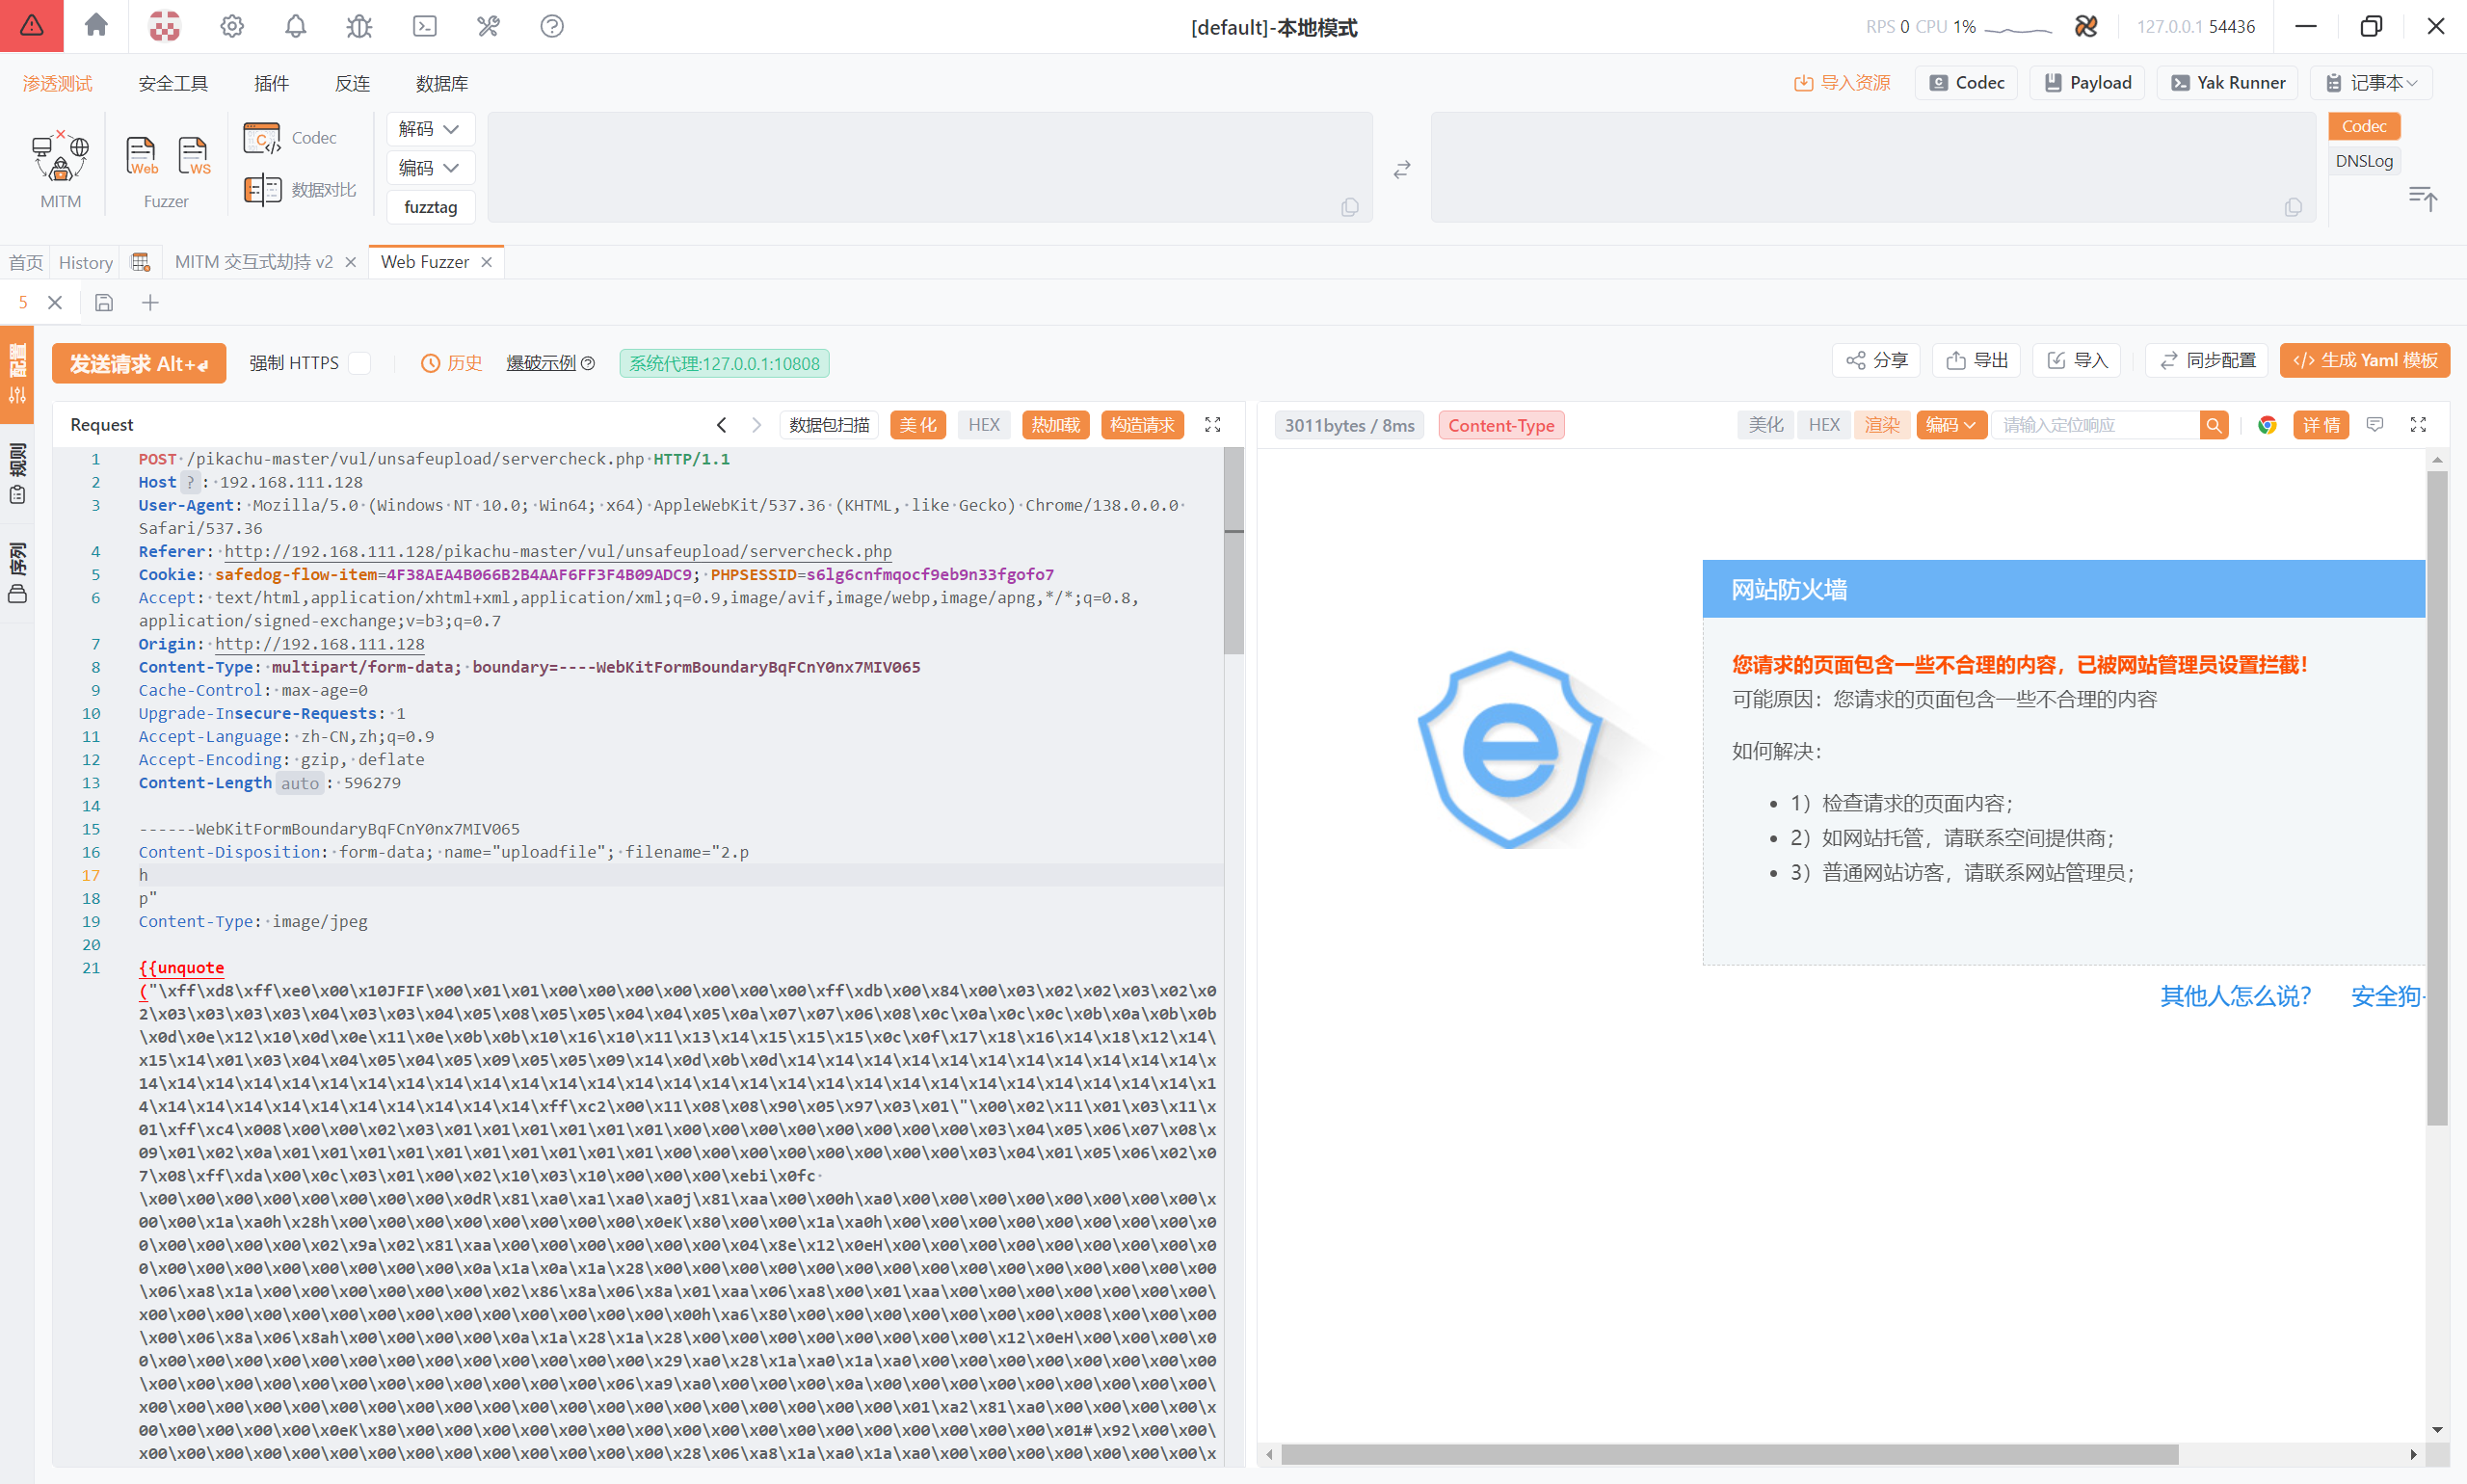Click the save fuzzer tab icon
Viewport: 2467px width, 1484px height.
point(104,302)
